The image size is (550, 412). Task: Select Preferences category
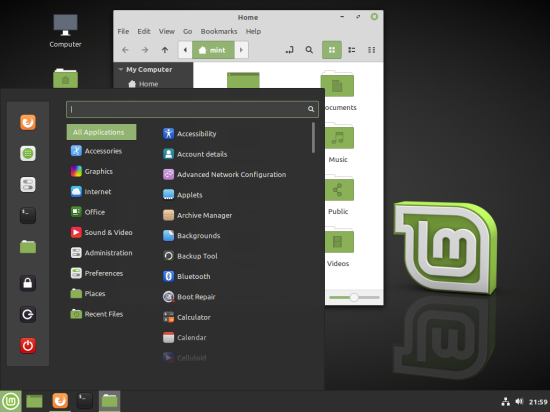pyautogui.click(x=97, y=273)
